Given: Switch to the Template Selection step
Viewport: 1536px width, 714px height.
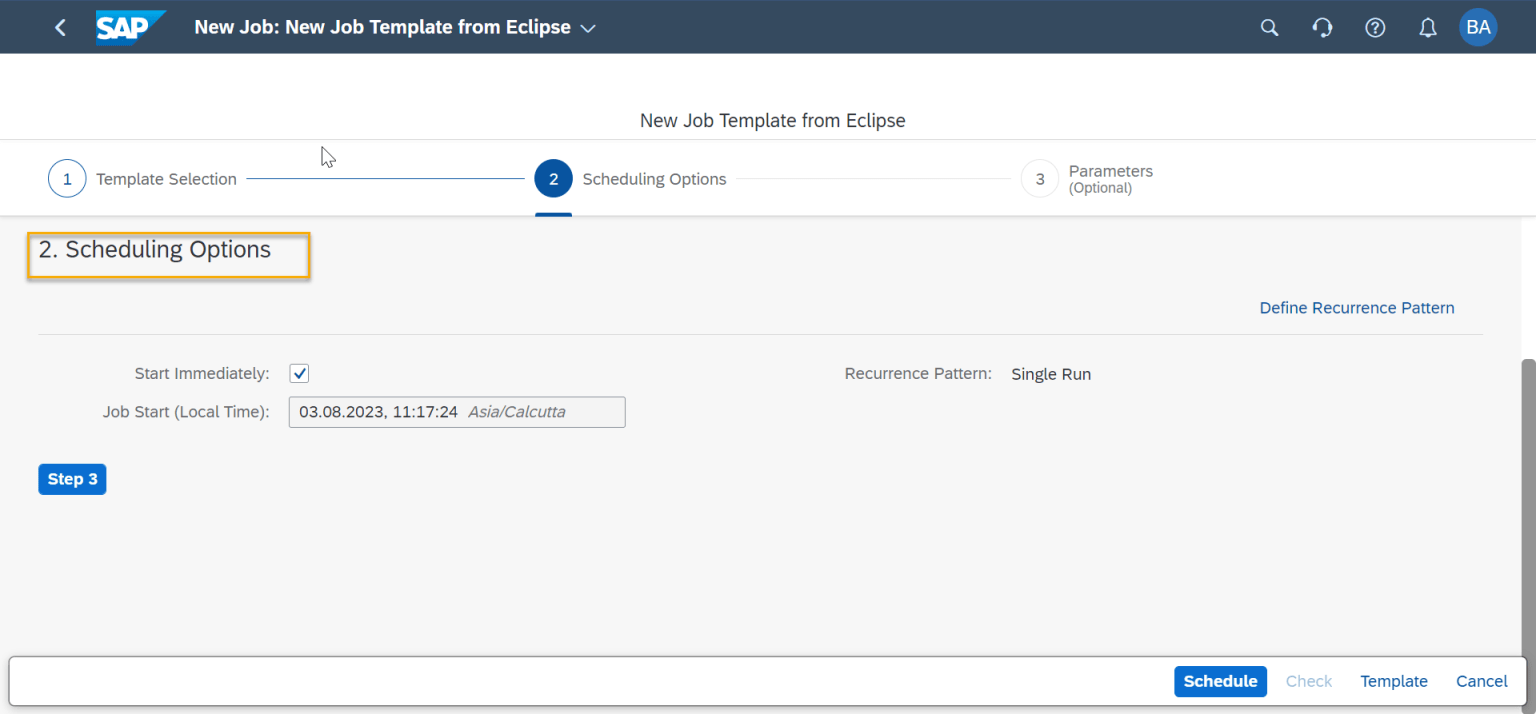Looking at the screenshot, I should [166, 178].
